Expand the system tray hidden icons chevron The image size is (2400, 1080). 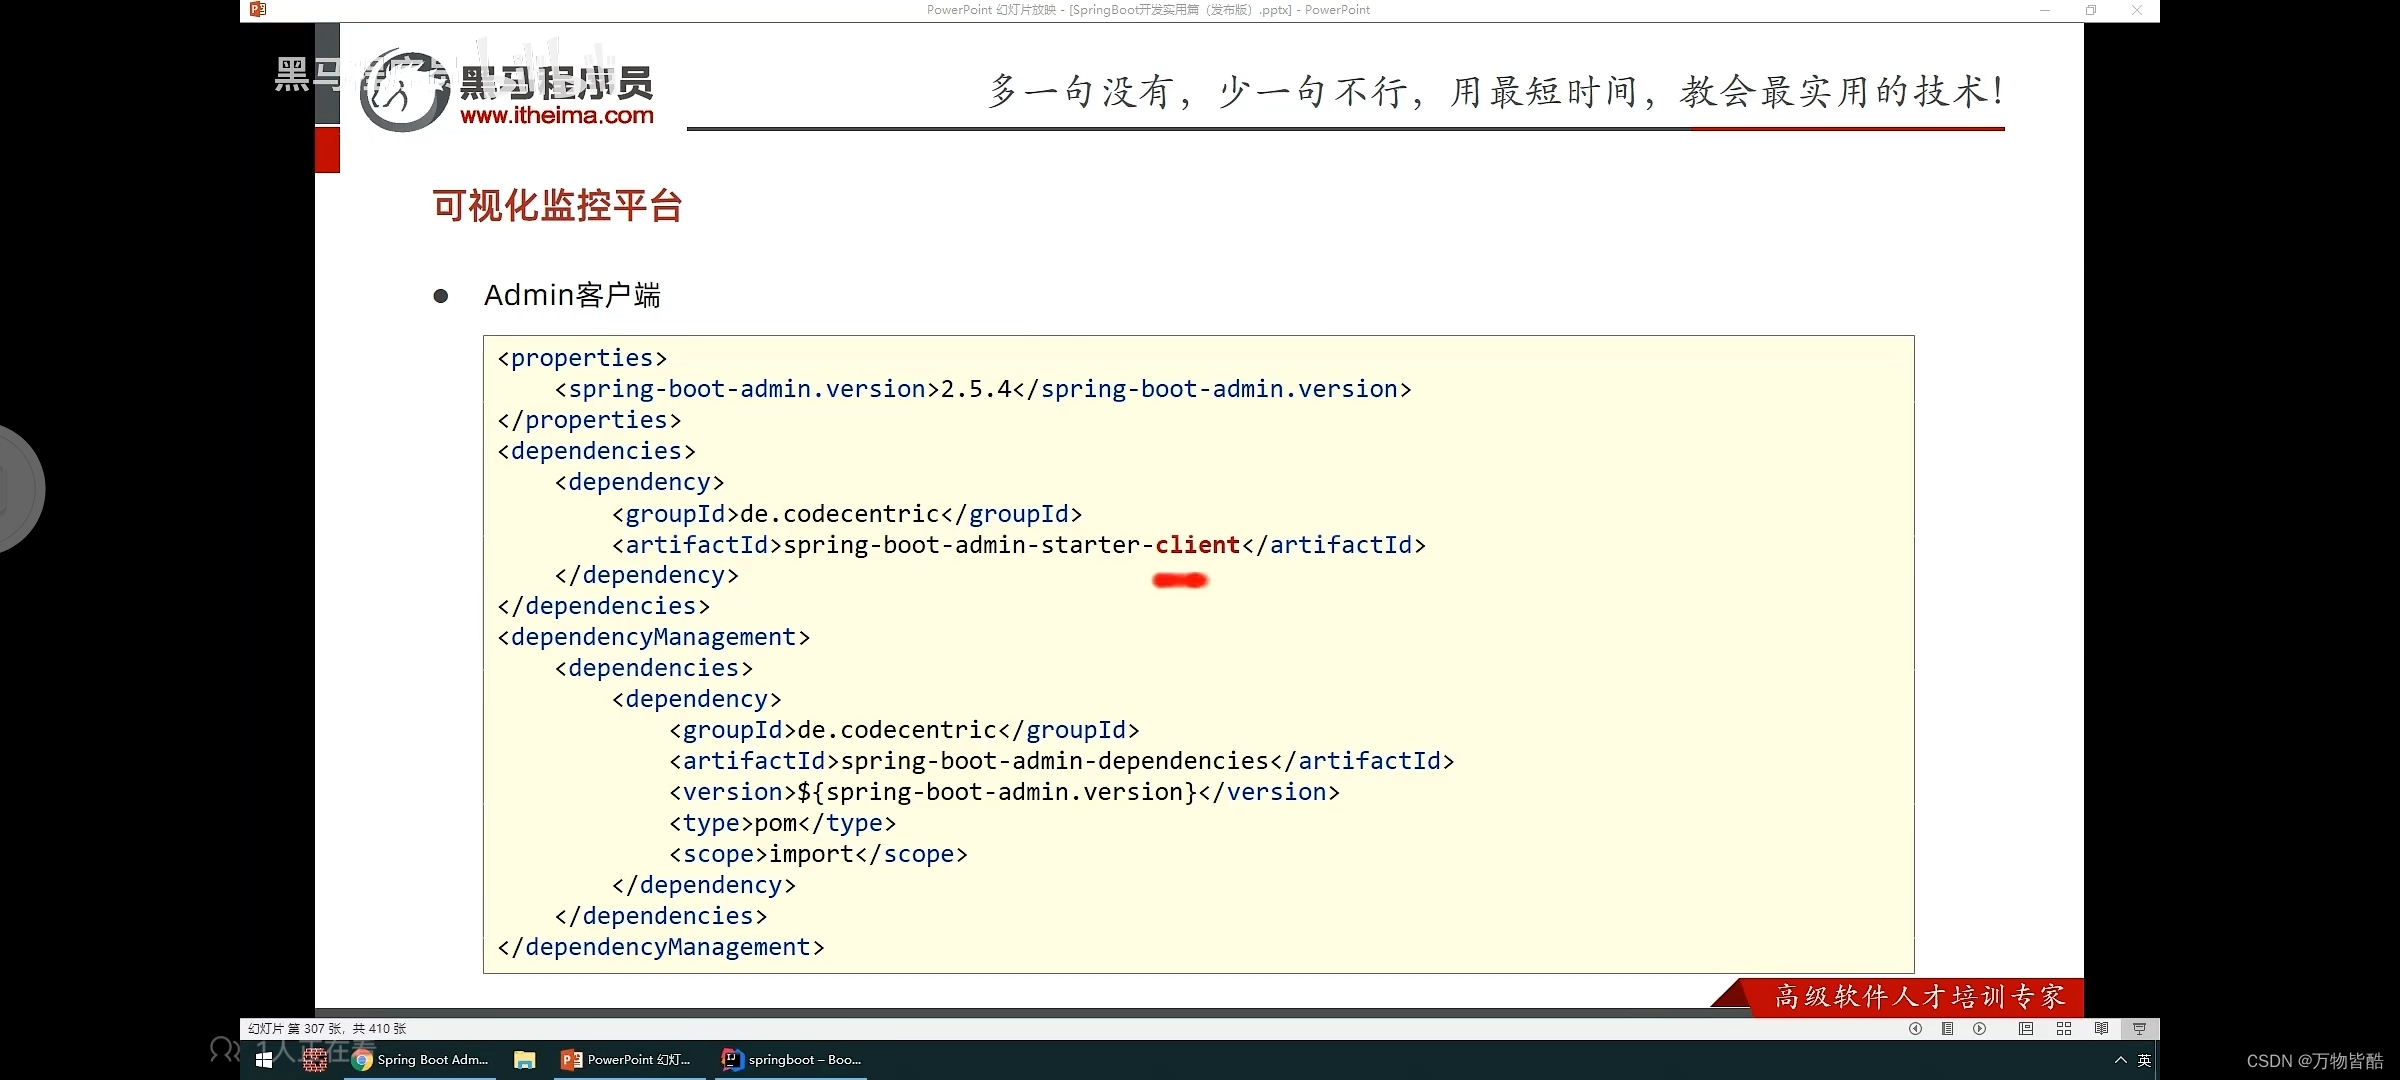coord(2120,1060)
